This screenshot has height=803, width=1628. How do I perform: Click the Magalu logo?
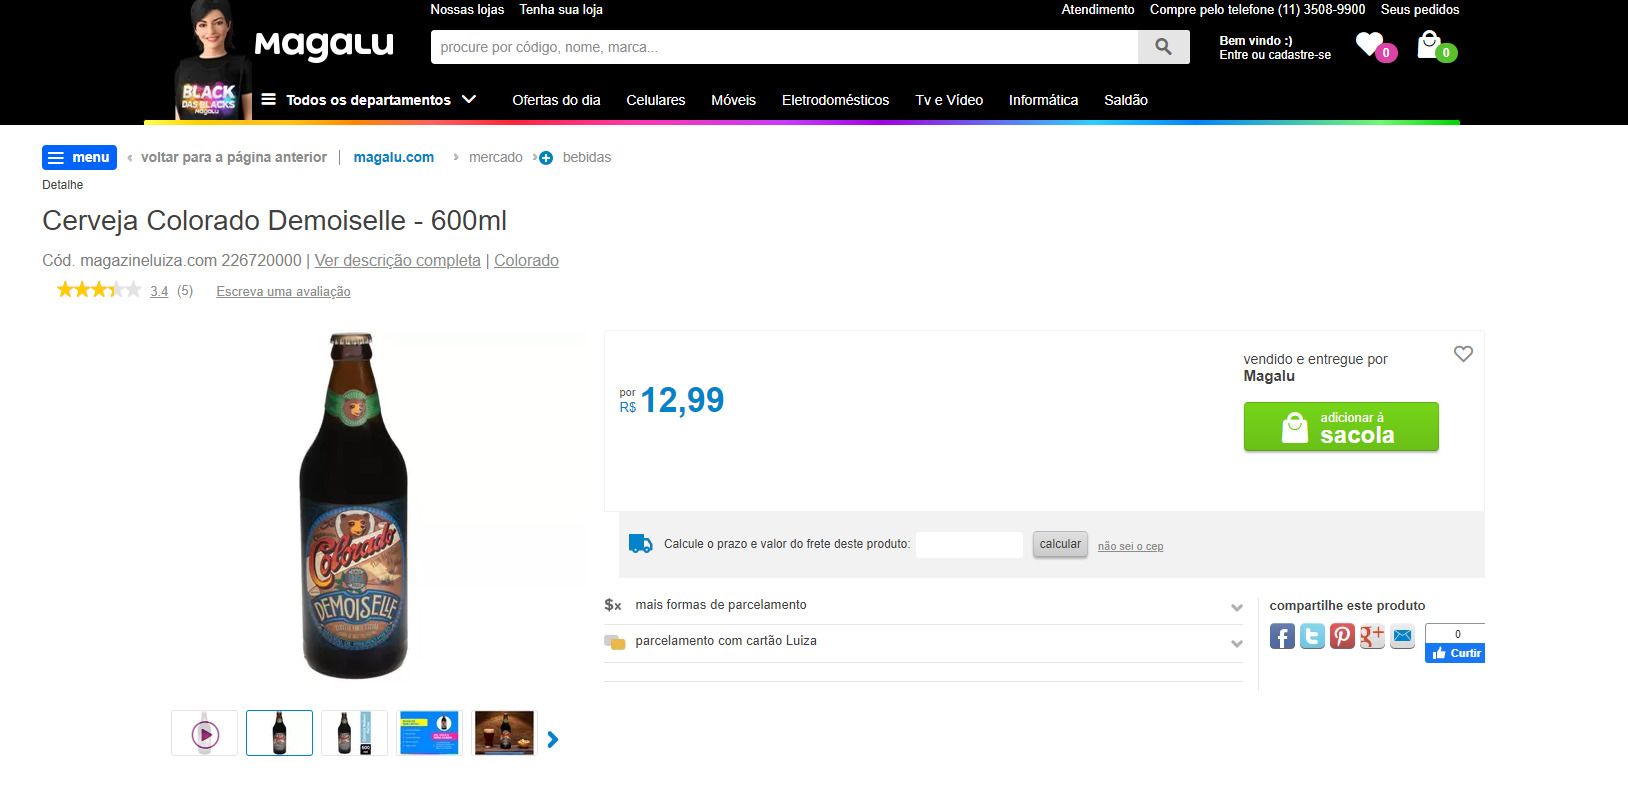(x=324, y=45)
